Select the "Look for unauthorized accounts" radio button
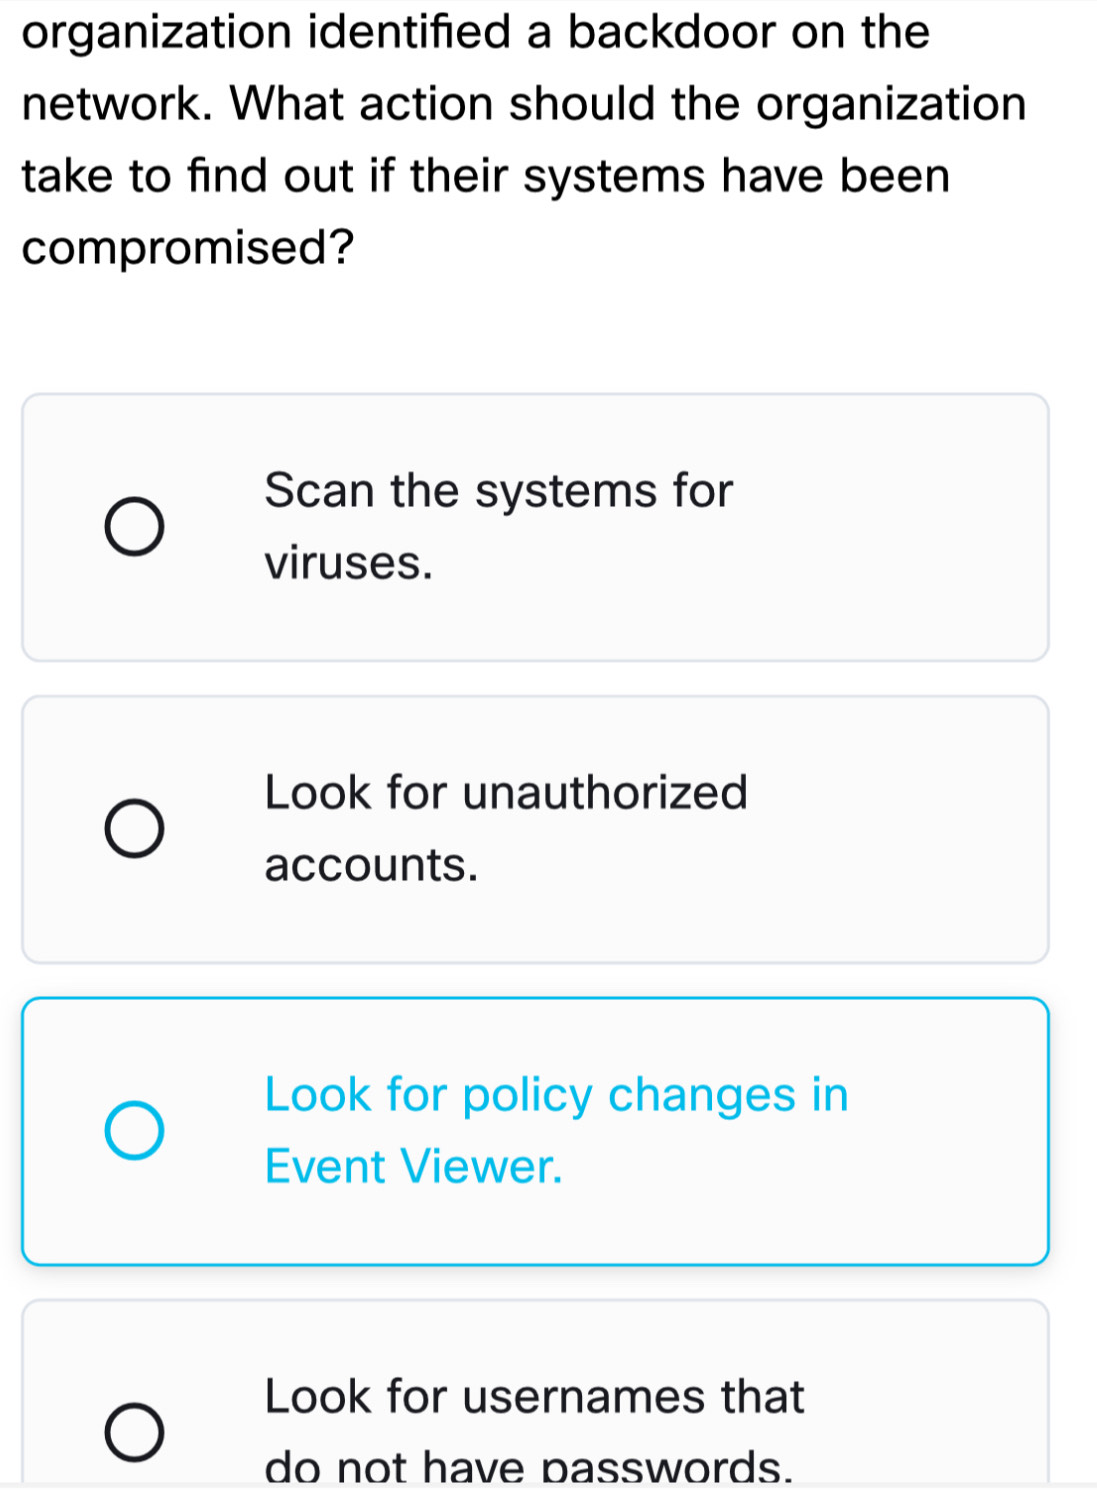 (135, 829)
